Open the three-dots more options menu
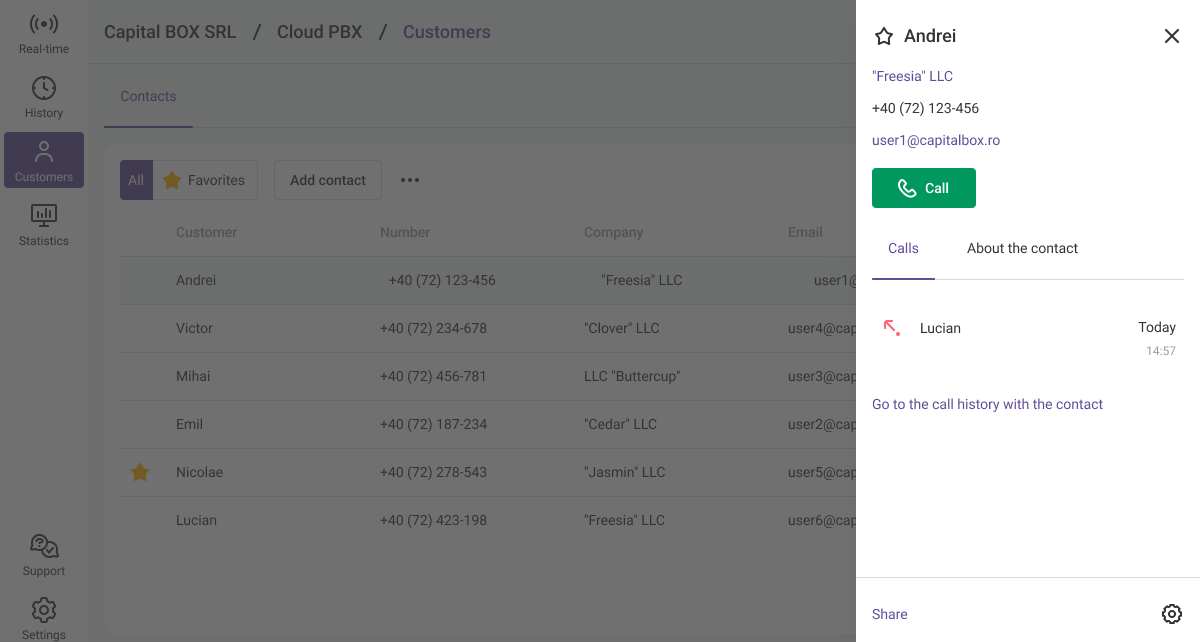The image size is (1200, 642). [x=410, y=180]
